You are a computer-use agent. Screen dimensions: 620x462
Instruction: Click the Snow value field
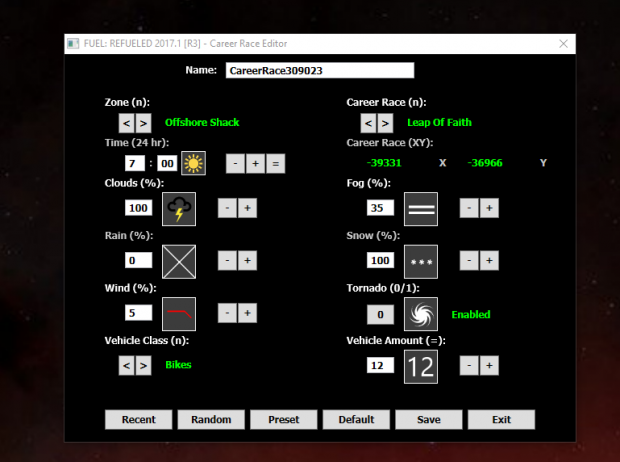click(x=380, y=260)
